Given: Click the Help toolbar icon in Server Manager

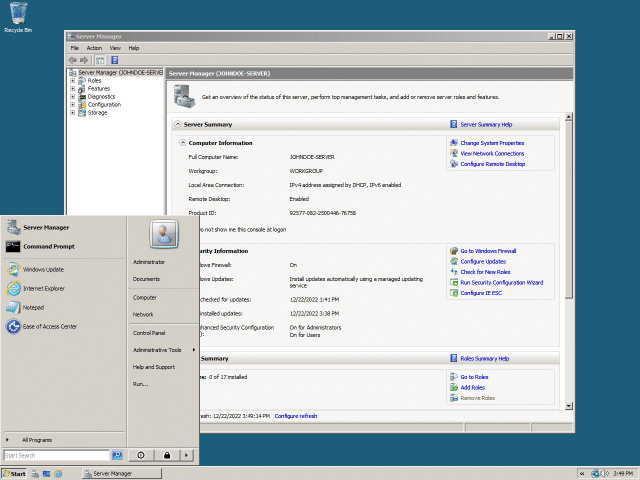Looking at the screenshot, I should click(114, 60).
